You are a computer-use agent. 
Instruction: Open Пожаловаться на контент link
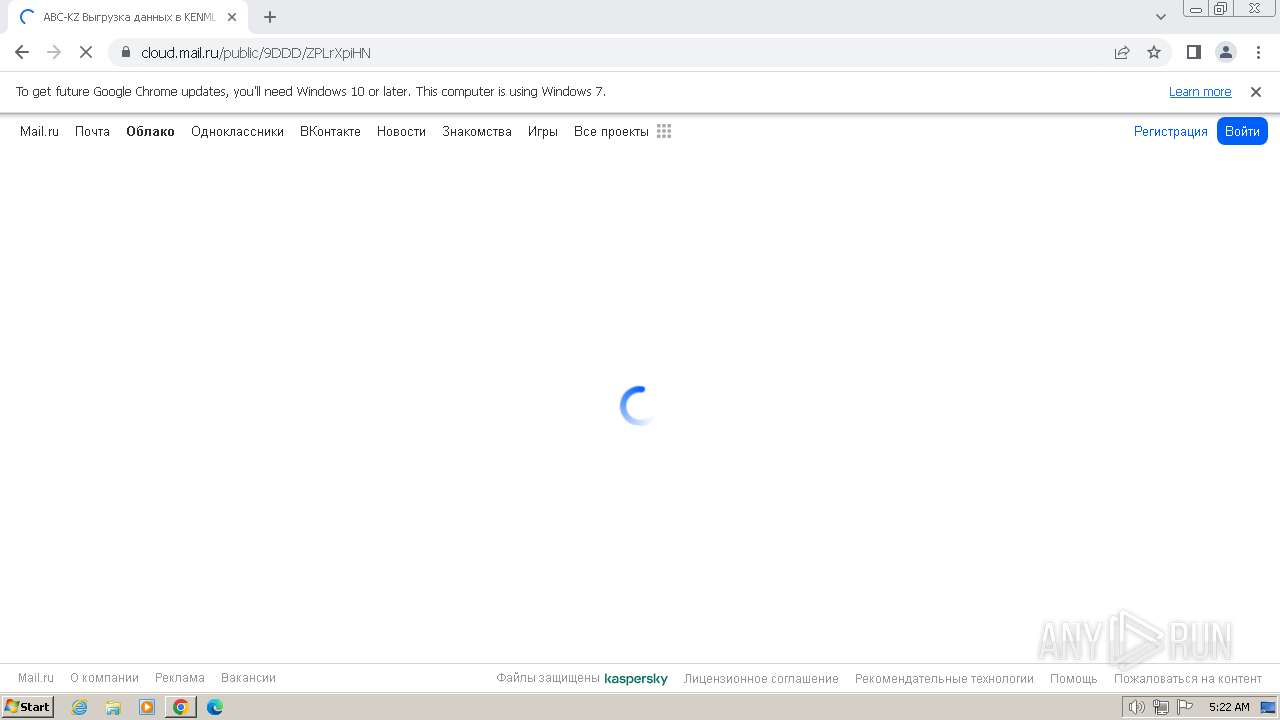click(x=1188, y=678)
